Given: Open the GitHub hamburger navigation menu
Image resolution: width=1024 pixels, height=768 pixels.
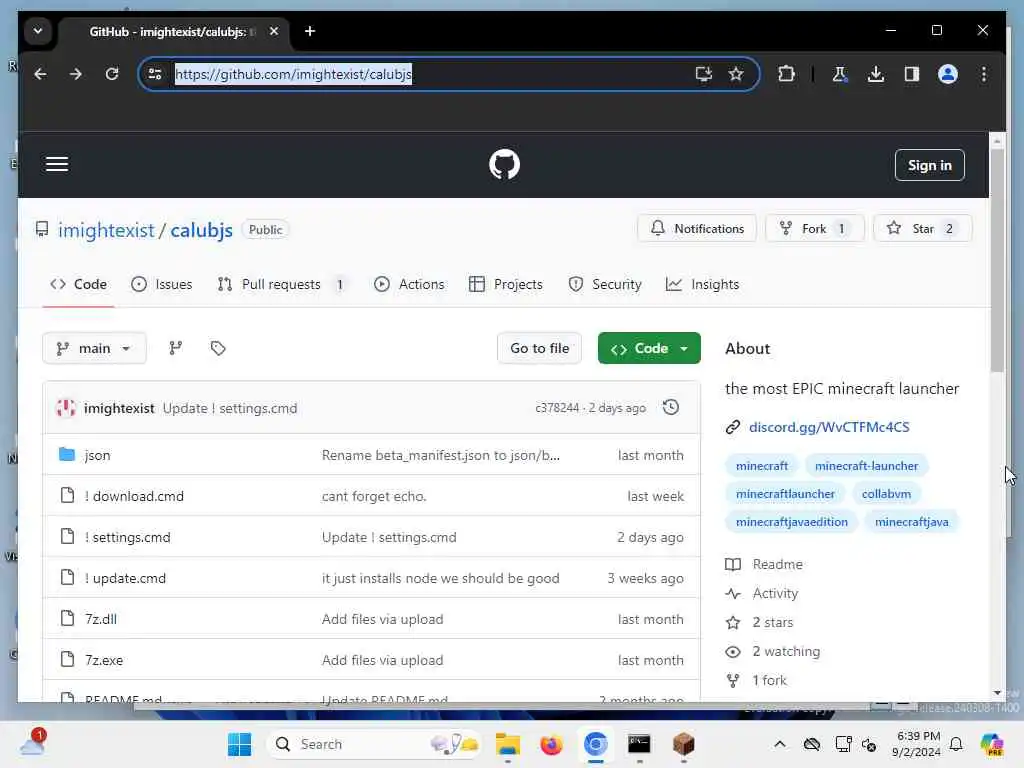Looking at the screenshot, I should point(57,165).
